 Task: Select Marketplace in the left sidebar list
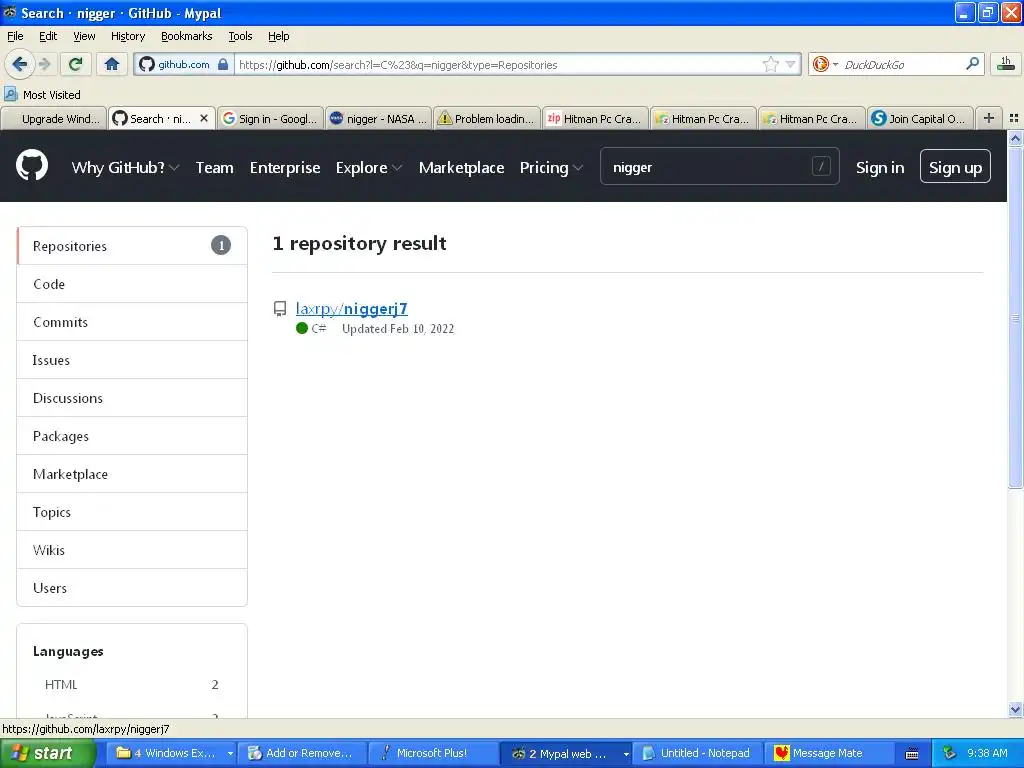(132, 474)
